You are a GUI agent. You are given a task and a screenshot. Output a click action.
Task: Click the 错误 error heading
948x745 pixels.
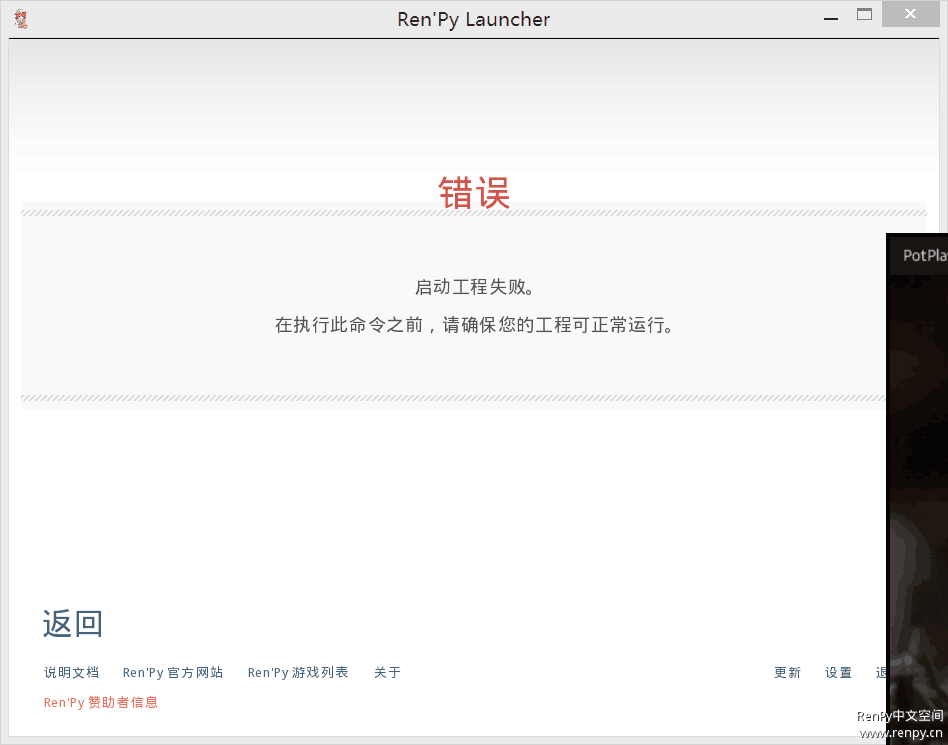(474, 193)
